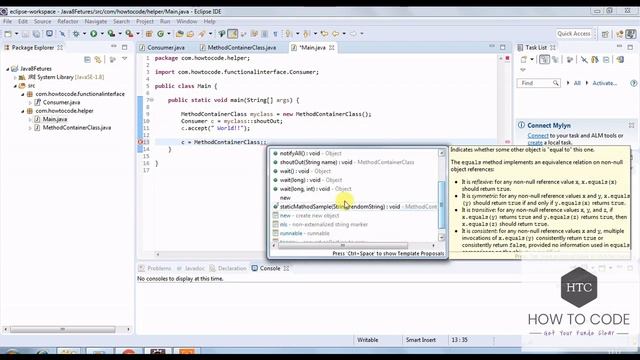Open the New Java Class dropdown arrow
Screen dimensions: 640x360
tap(169, 34)
